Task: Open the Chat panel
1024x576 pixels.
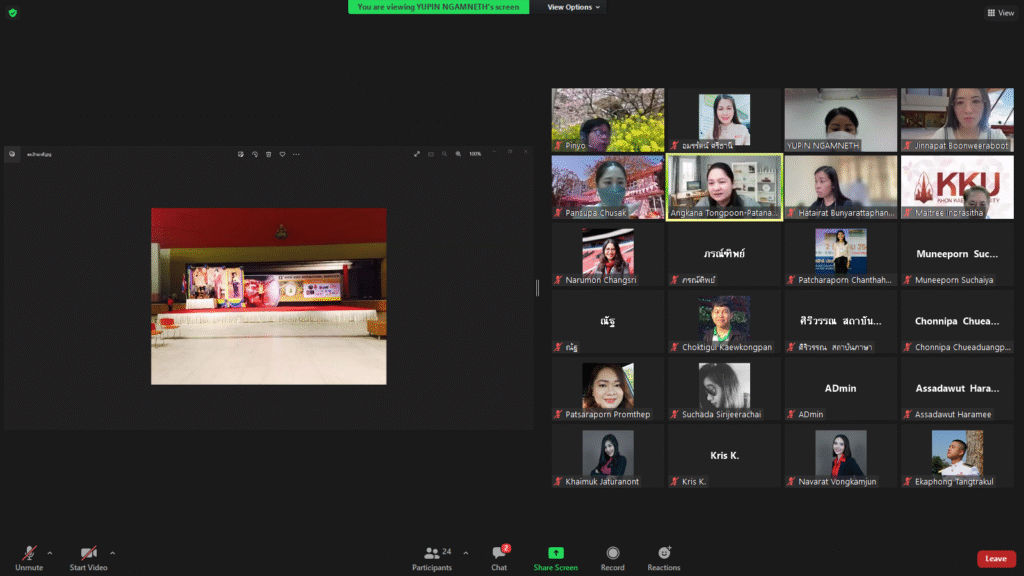Action: tap(499, 557)
